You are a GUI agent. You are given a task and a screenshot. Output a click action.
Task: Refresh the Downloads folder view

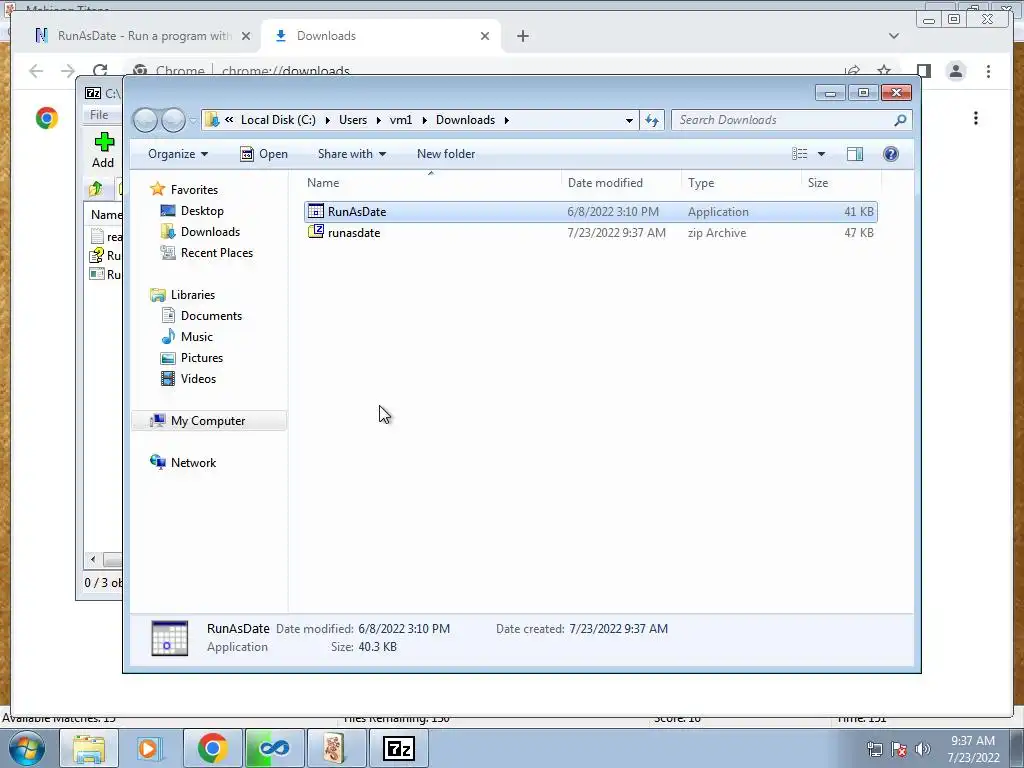[x=652, y=120]
